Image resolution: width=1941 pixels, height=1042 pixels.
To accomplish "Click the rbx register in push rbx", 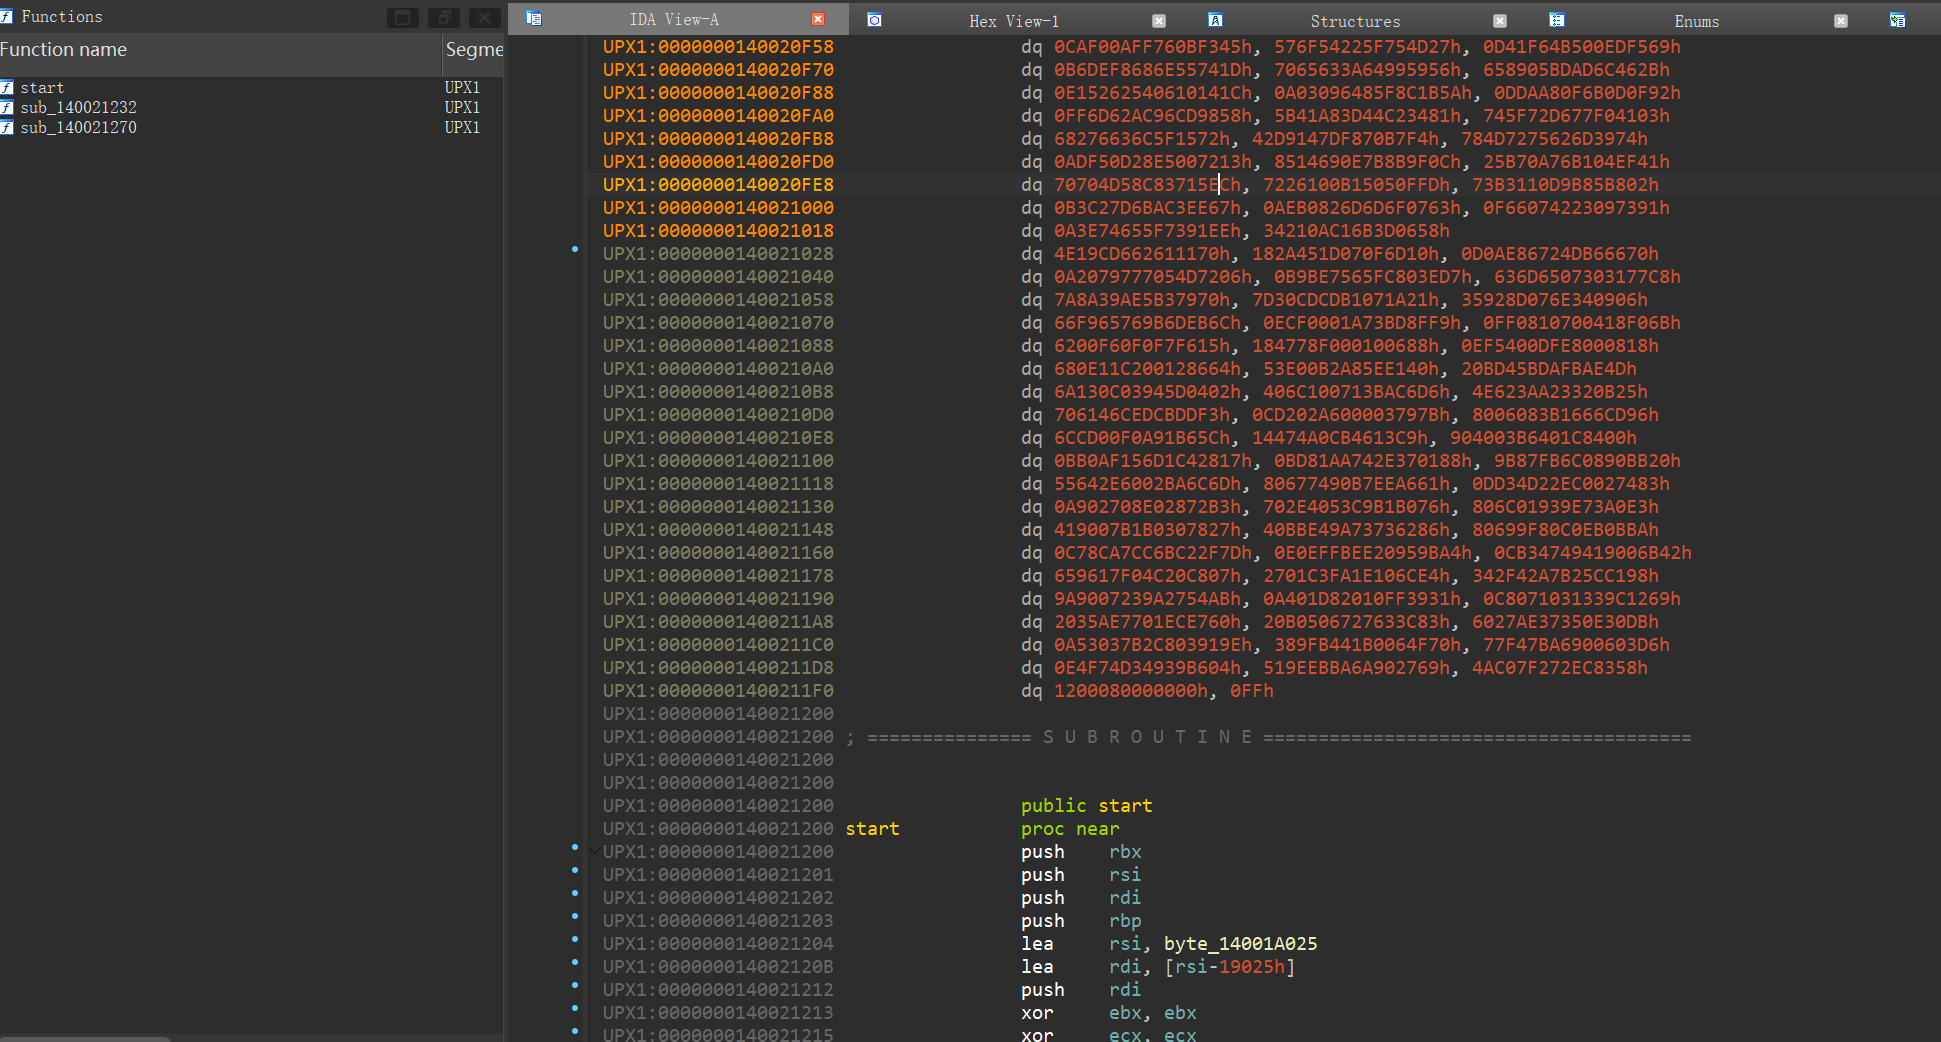I will (1125, 852).
